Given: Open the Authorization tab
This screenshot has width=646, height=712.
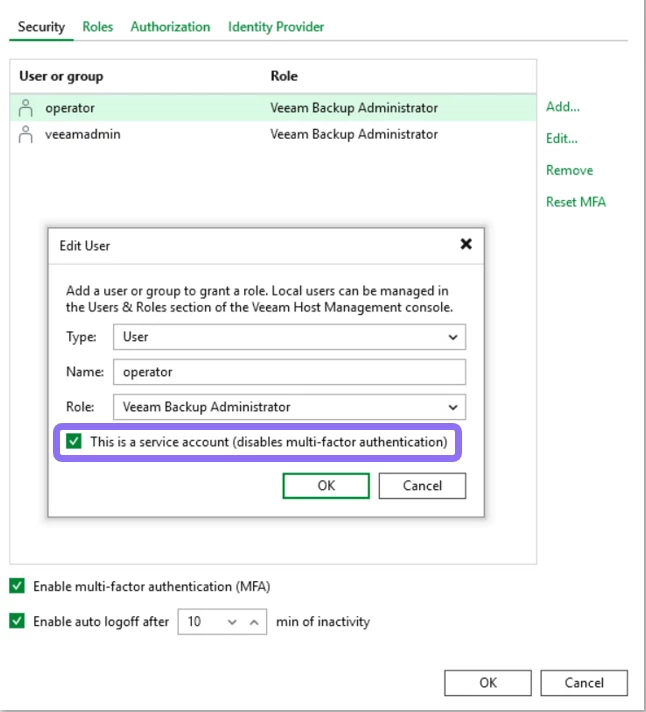Looking at the screenshot, I should pyautogui.click(x=170, y=27).
